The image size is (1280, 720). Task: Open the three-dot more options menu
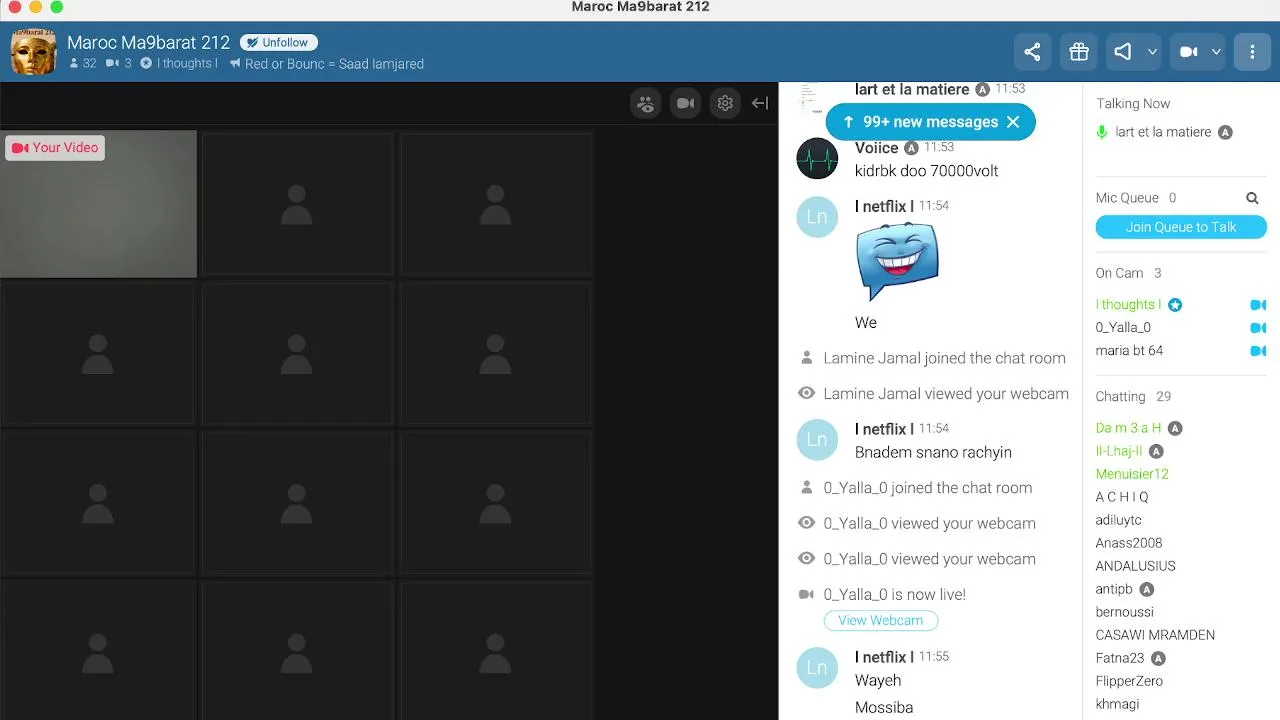pos(1252,52)
